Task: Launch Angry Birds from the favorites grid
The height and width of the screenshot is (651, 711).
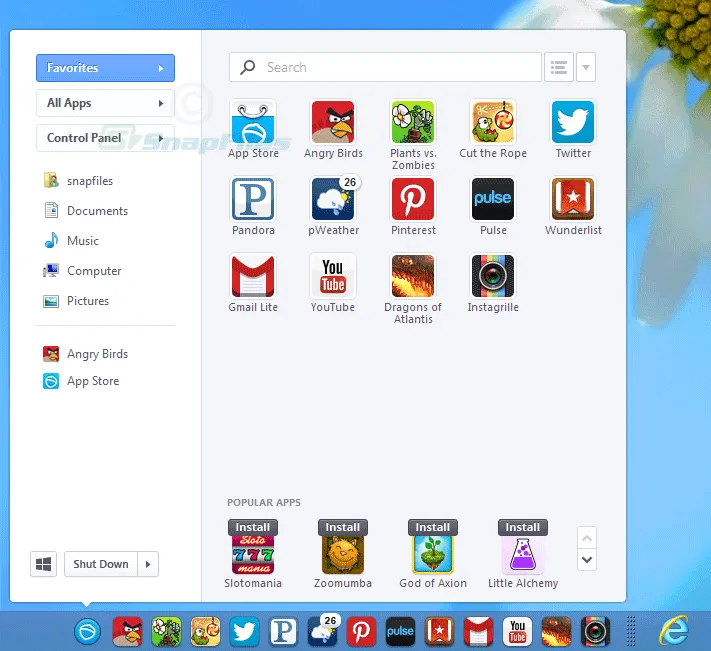Action: pos(333,122)
